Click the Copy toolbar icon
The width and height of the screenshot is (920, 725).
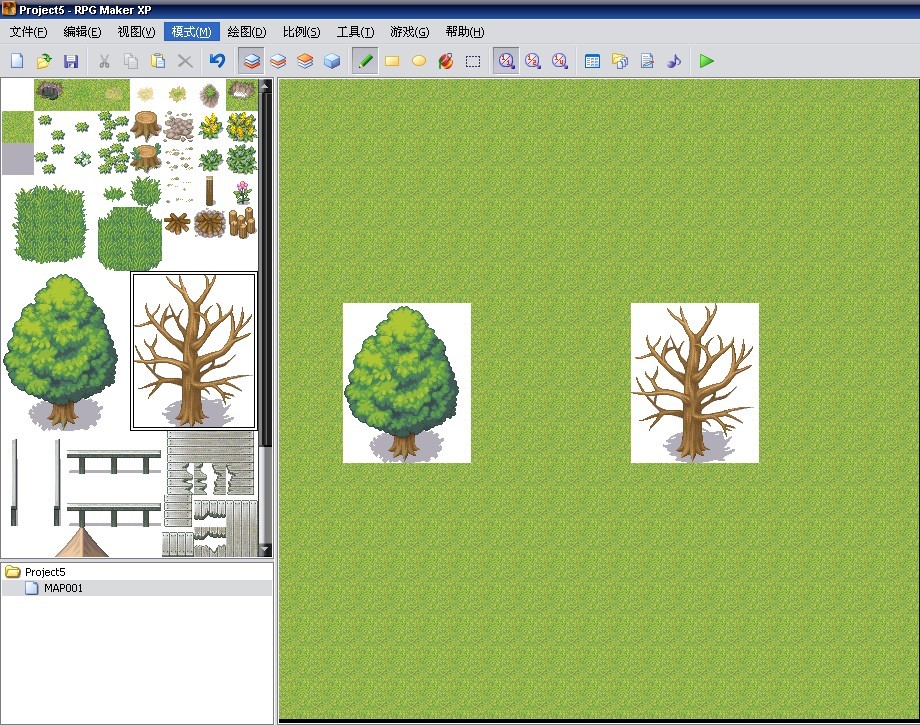tap(131, 61)
